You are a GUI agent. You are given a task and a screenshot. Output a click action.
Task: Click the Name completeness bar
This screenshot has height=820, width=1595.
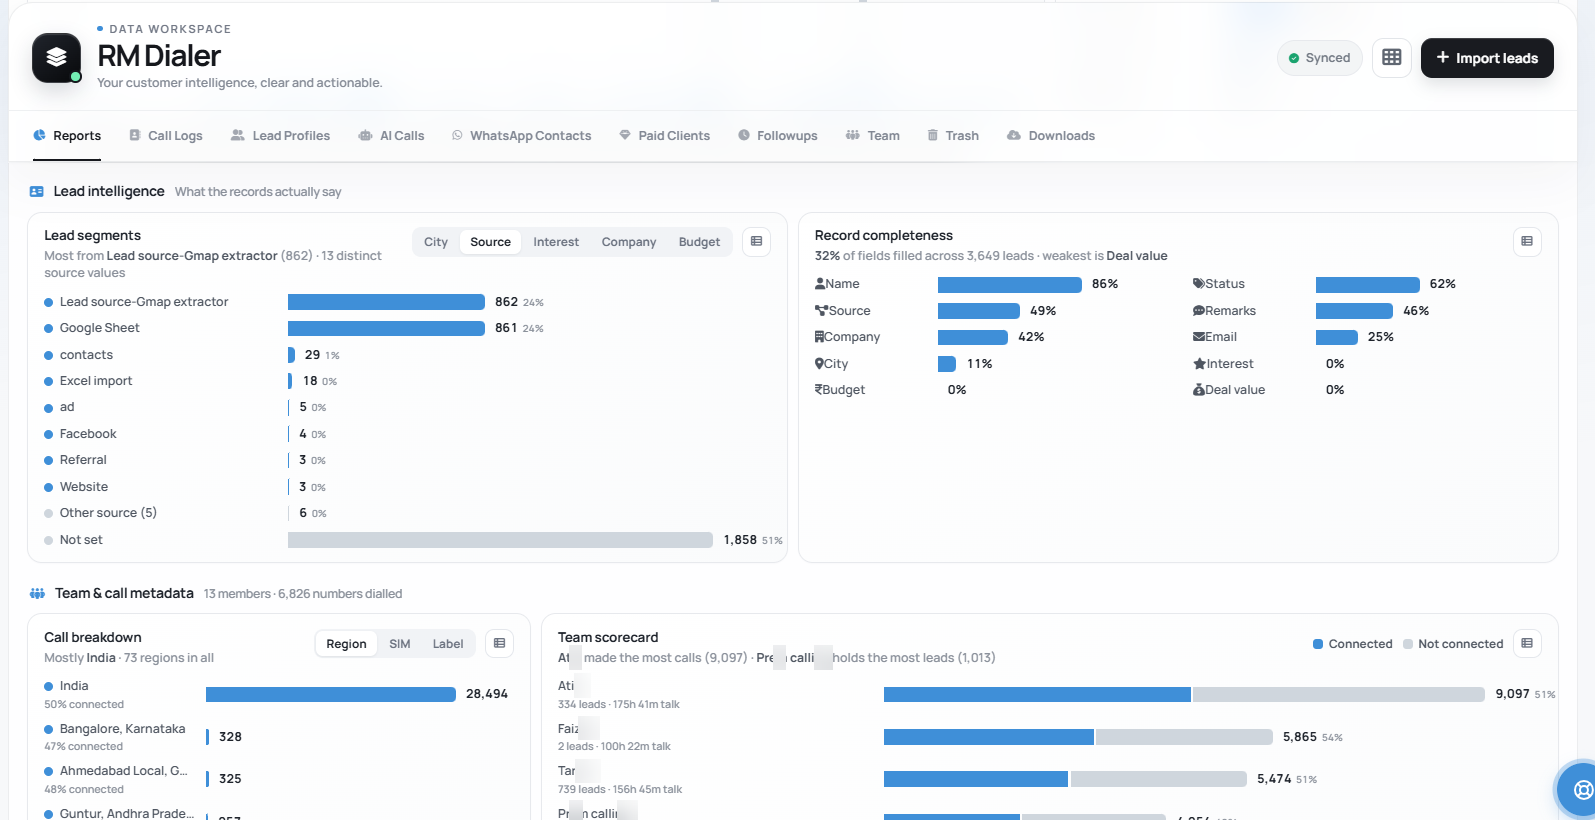[1010, 284]
